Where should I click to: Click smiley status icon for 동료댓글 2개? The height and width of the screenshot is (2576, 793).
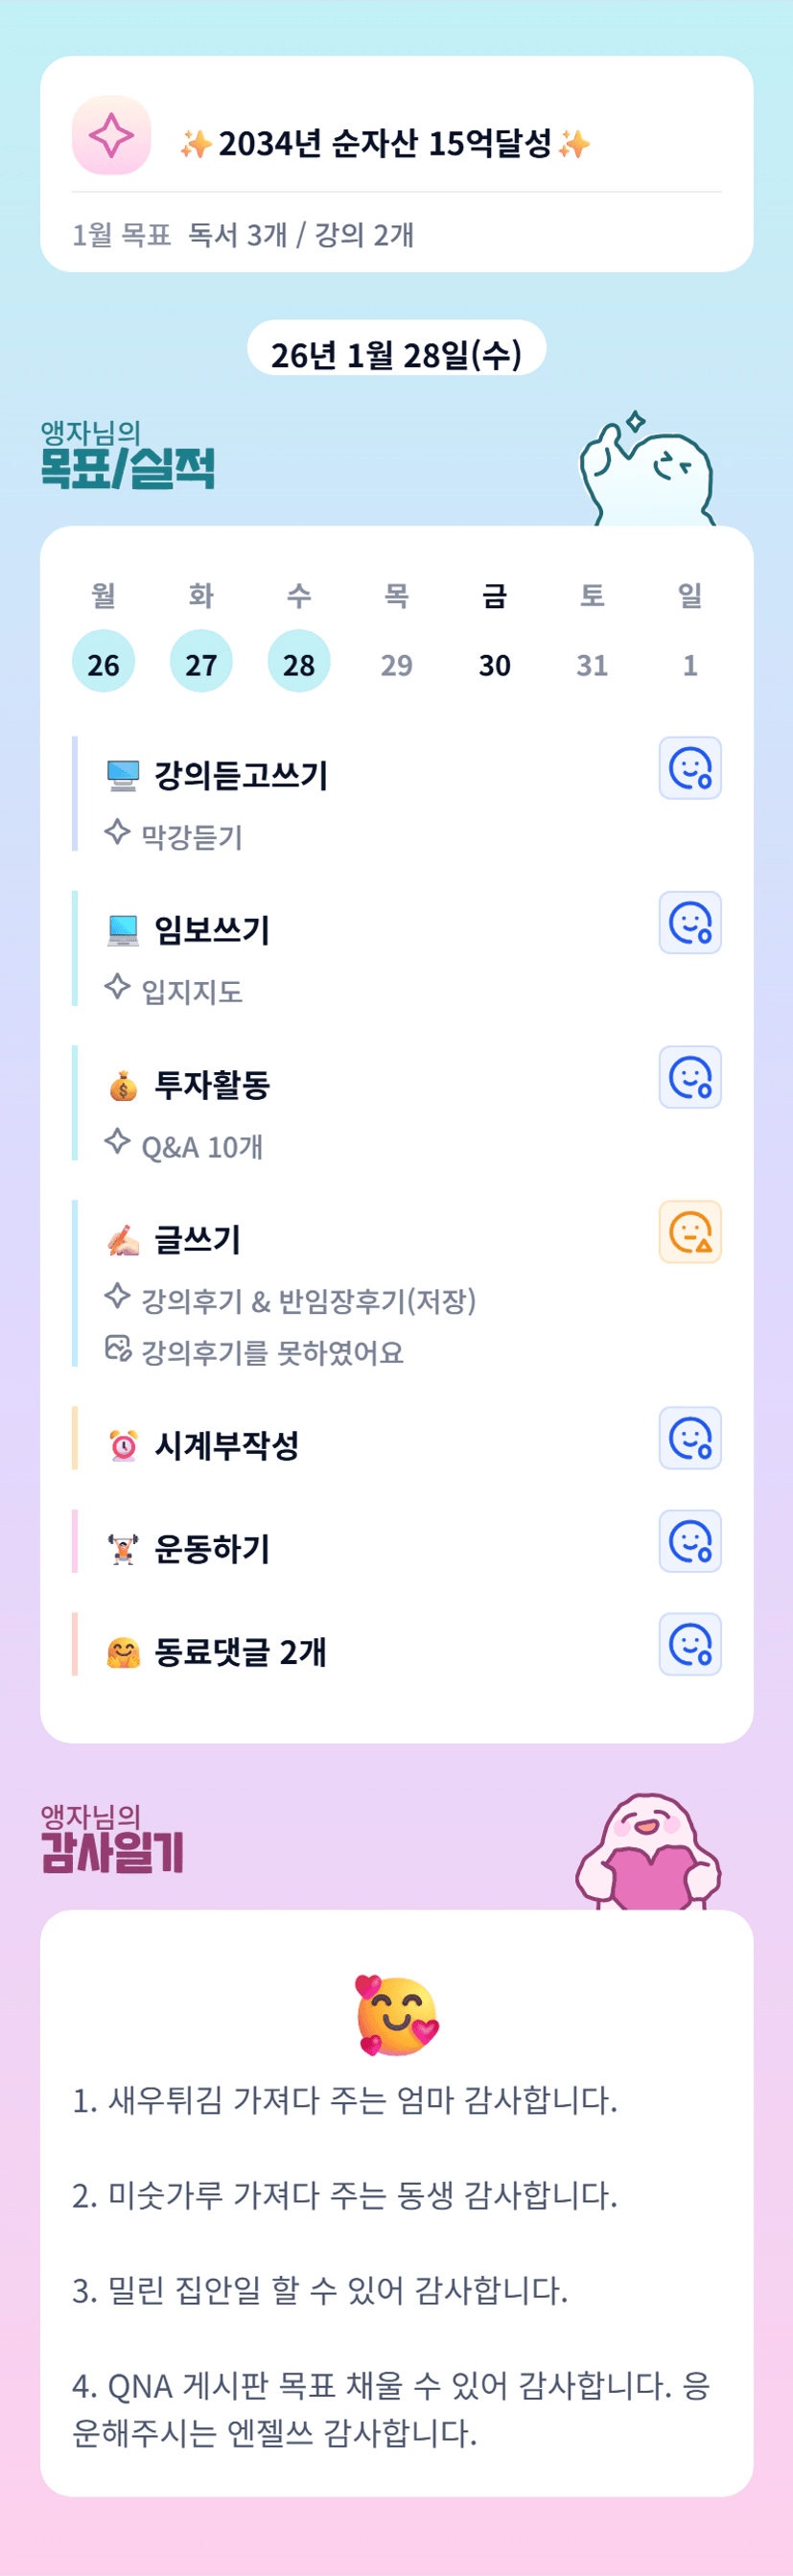pos(689,1644)
